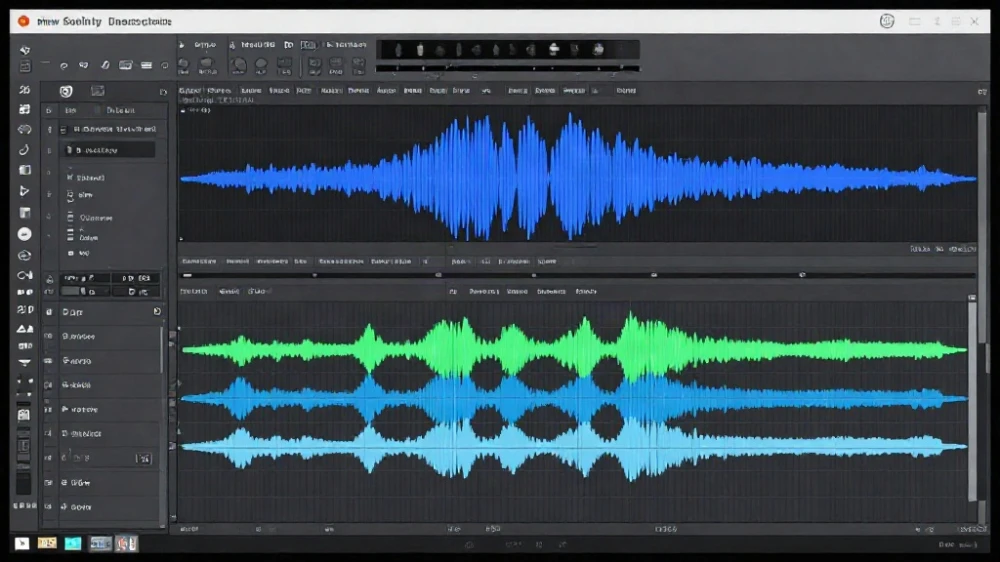Click the double-triangle icon in the left sidebar
Screen dimensions: 1000x562
click(x=24, y=329)
